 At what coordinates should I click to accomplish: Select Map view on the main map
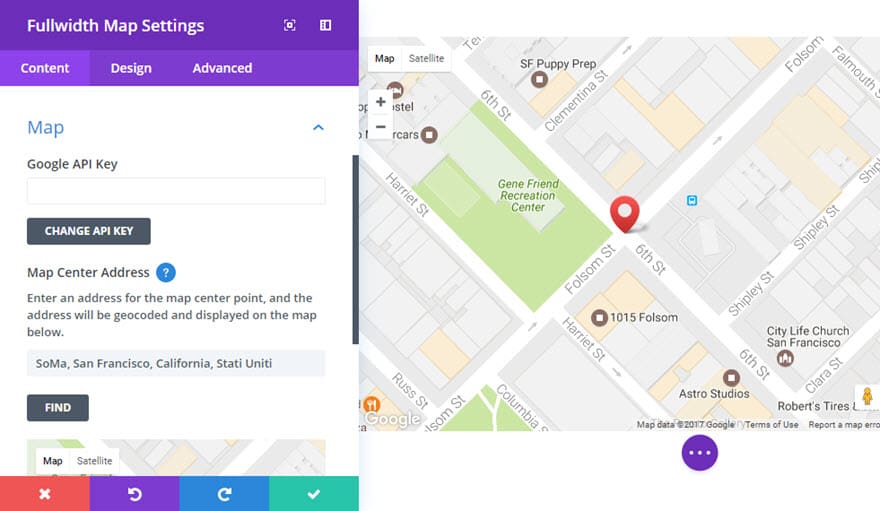[385, 59]
